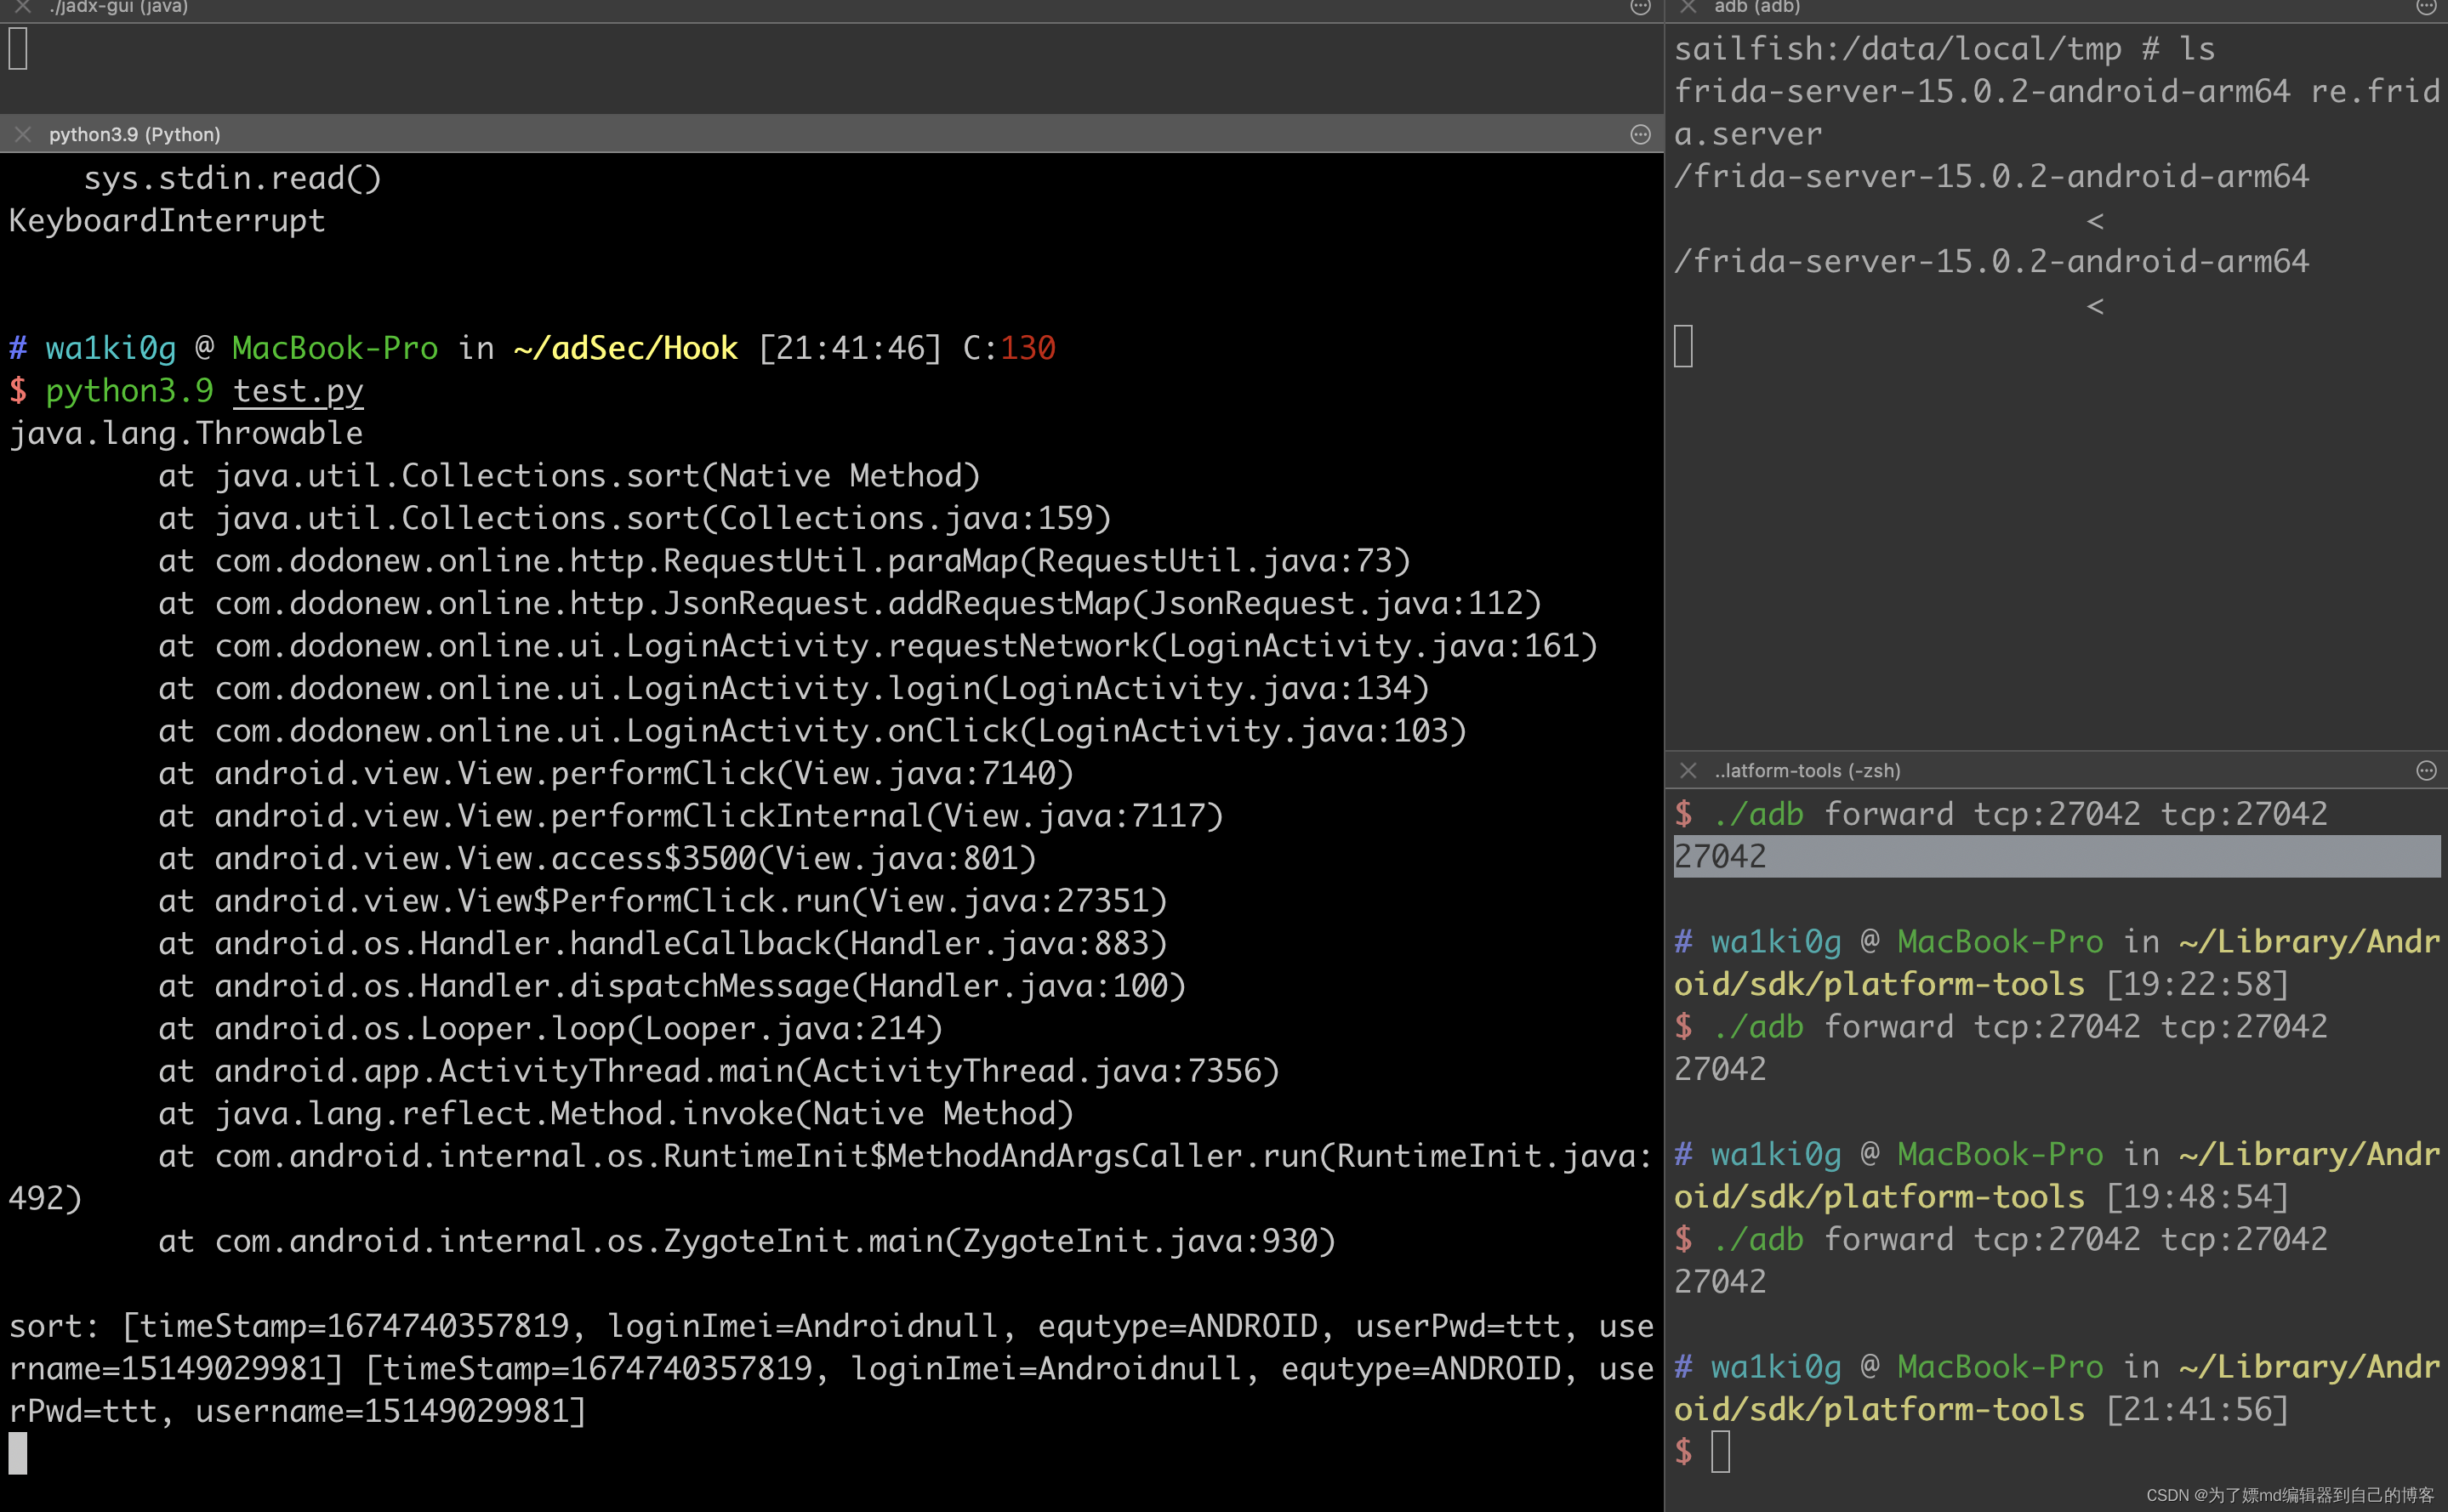Click the Collections.sort(Native Method) line
This screenshot has width=2448, height=1512.
[569, 476]
